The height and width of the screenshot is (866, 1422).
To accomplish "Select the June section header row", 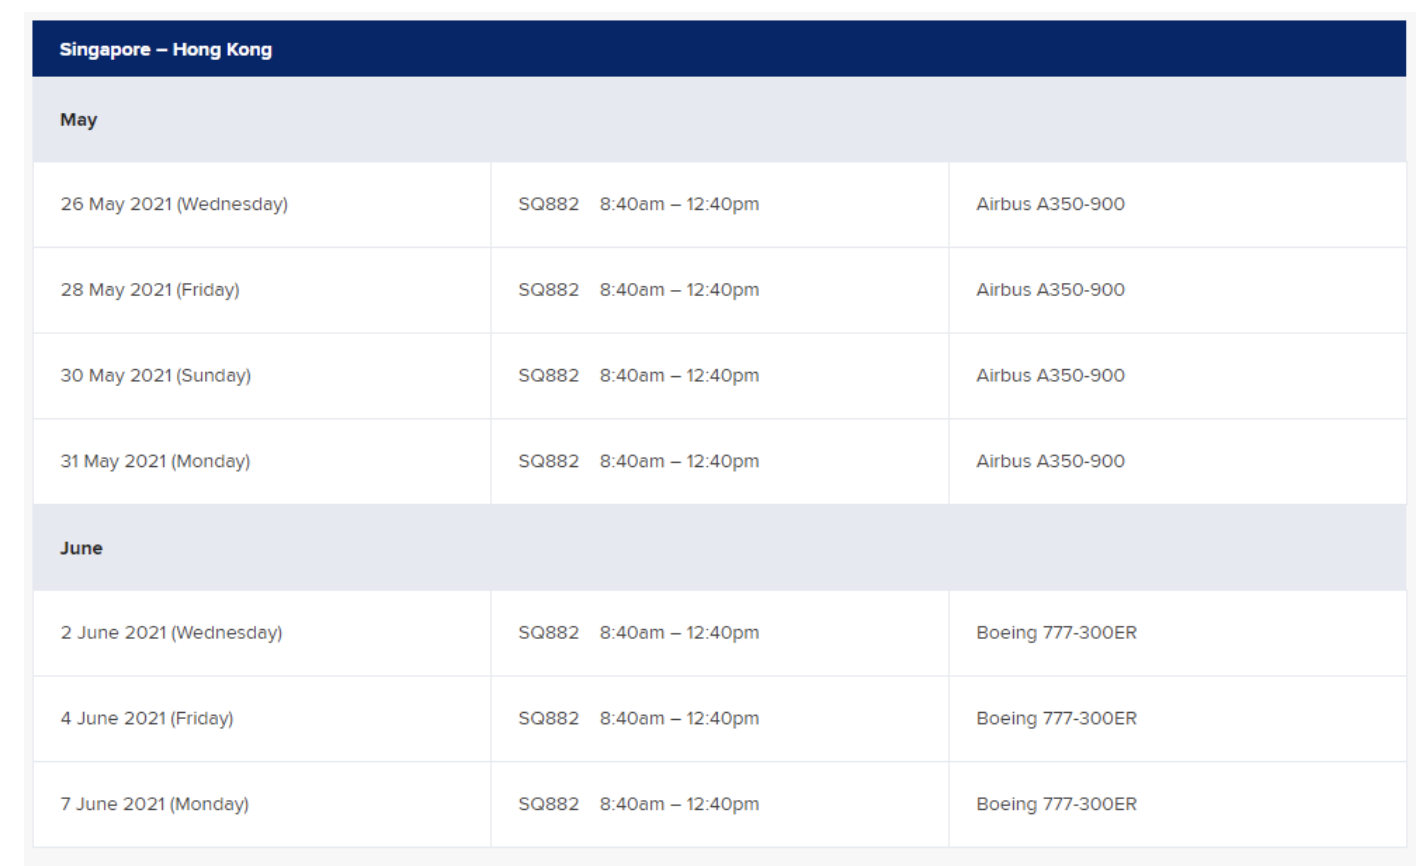I will point(719,548).
